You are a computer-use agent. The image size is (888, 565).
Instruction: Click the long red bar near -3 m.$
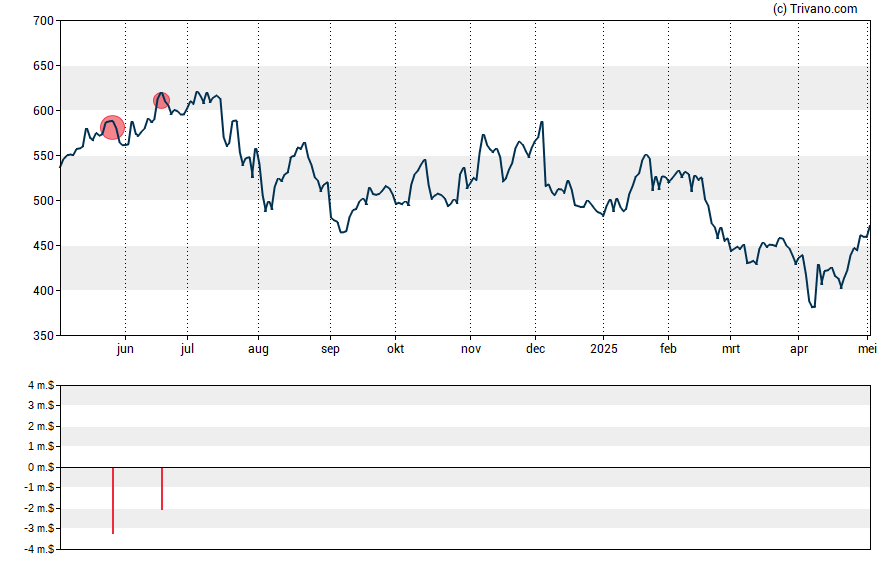click(x=113, y=500)
